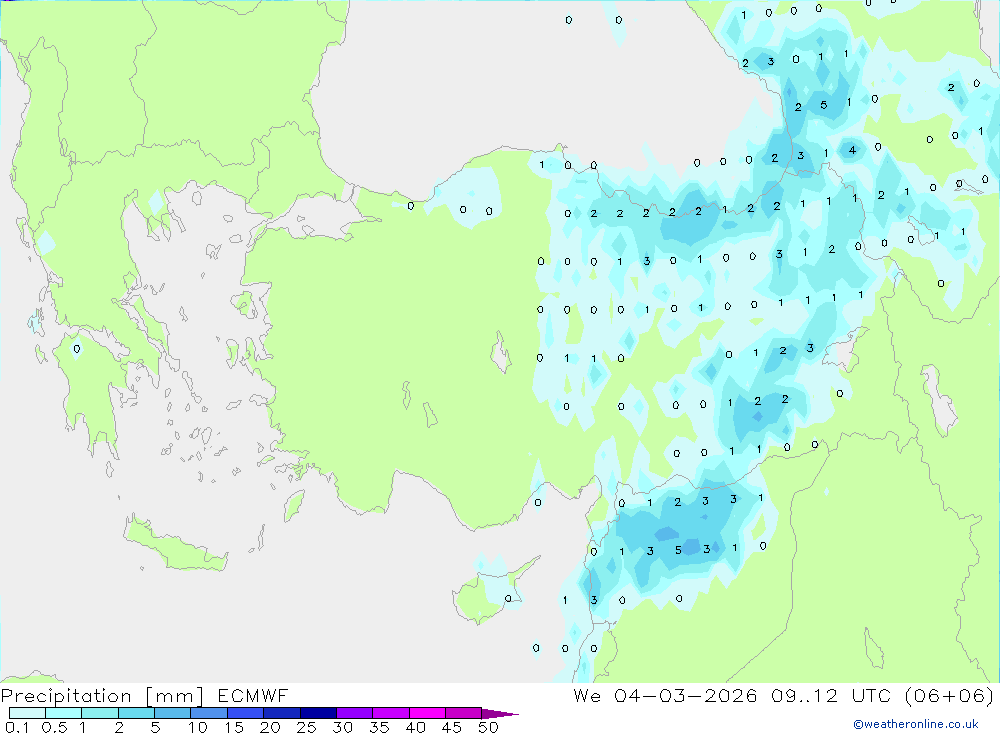Viewport: 1000px width, 733px height.
Task: Click the '09..12' time range text
Action: pos(804,696)
